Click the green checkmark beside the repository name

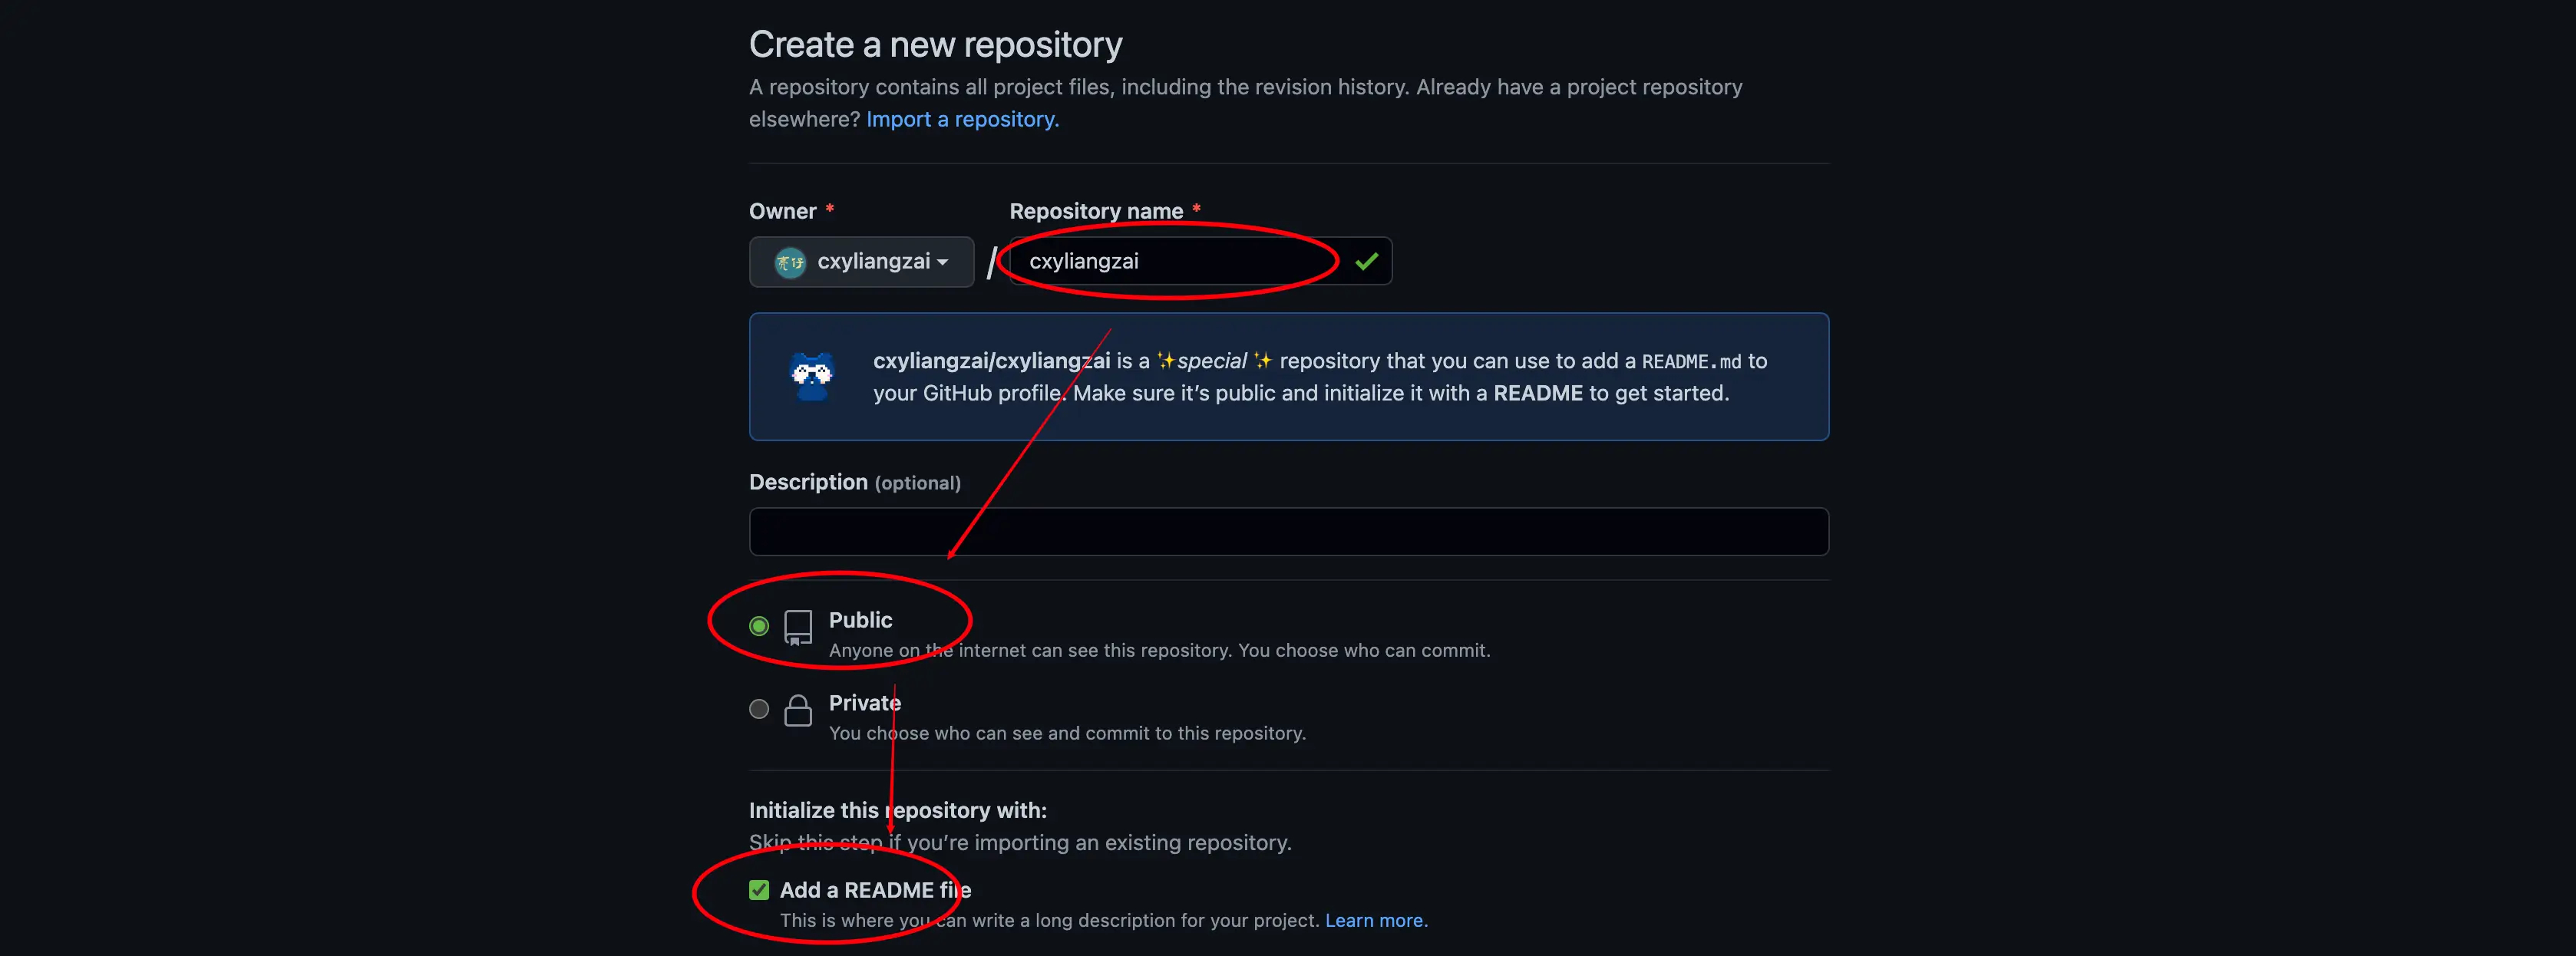[1366, 262]
